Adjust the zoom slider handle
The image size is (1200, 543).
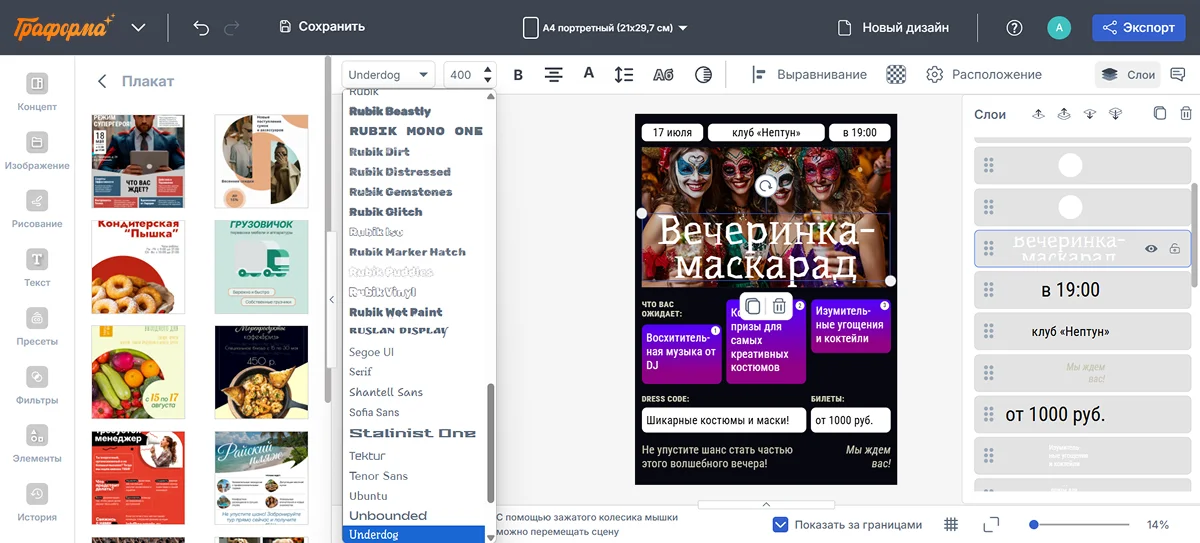tap(1034, 525)
